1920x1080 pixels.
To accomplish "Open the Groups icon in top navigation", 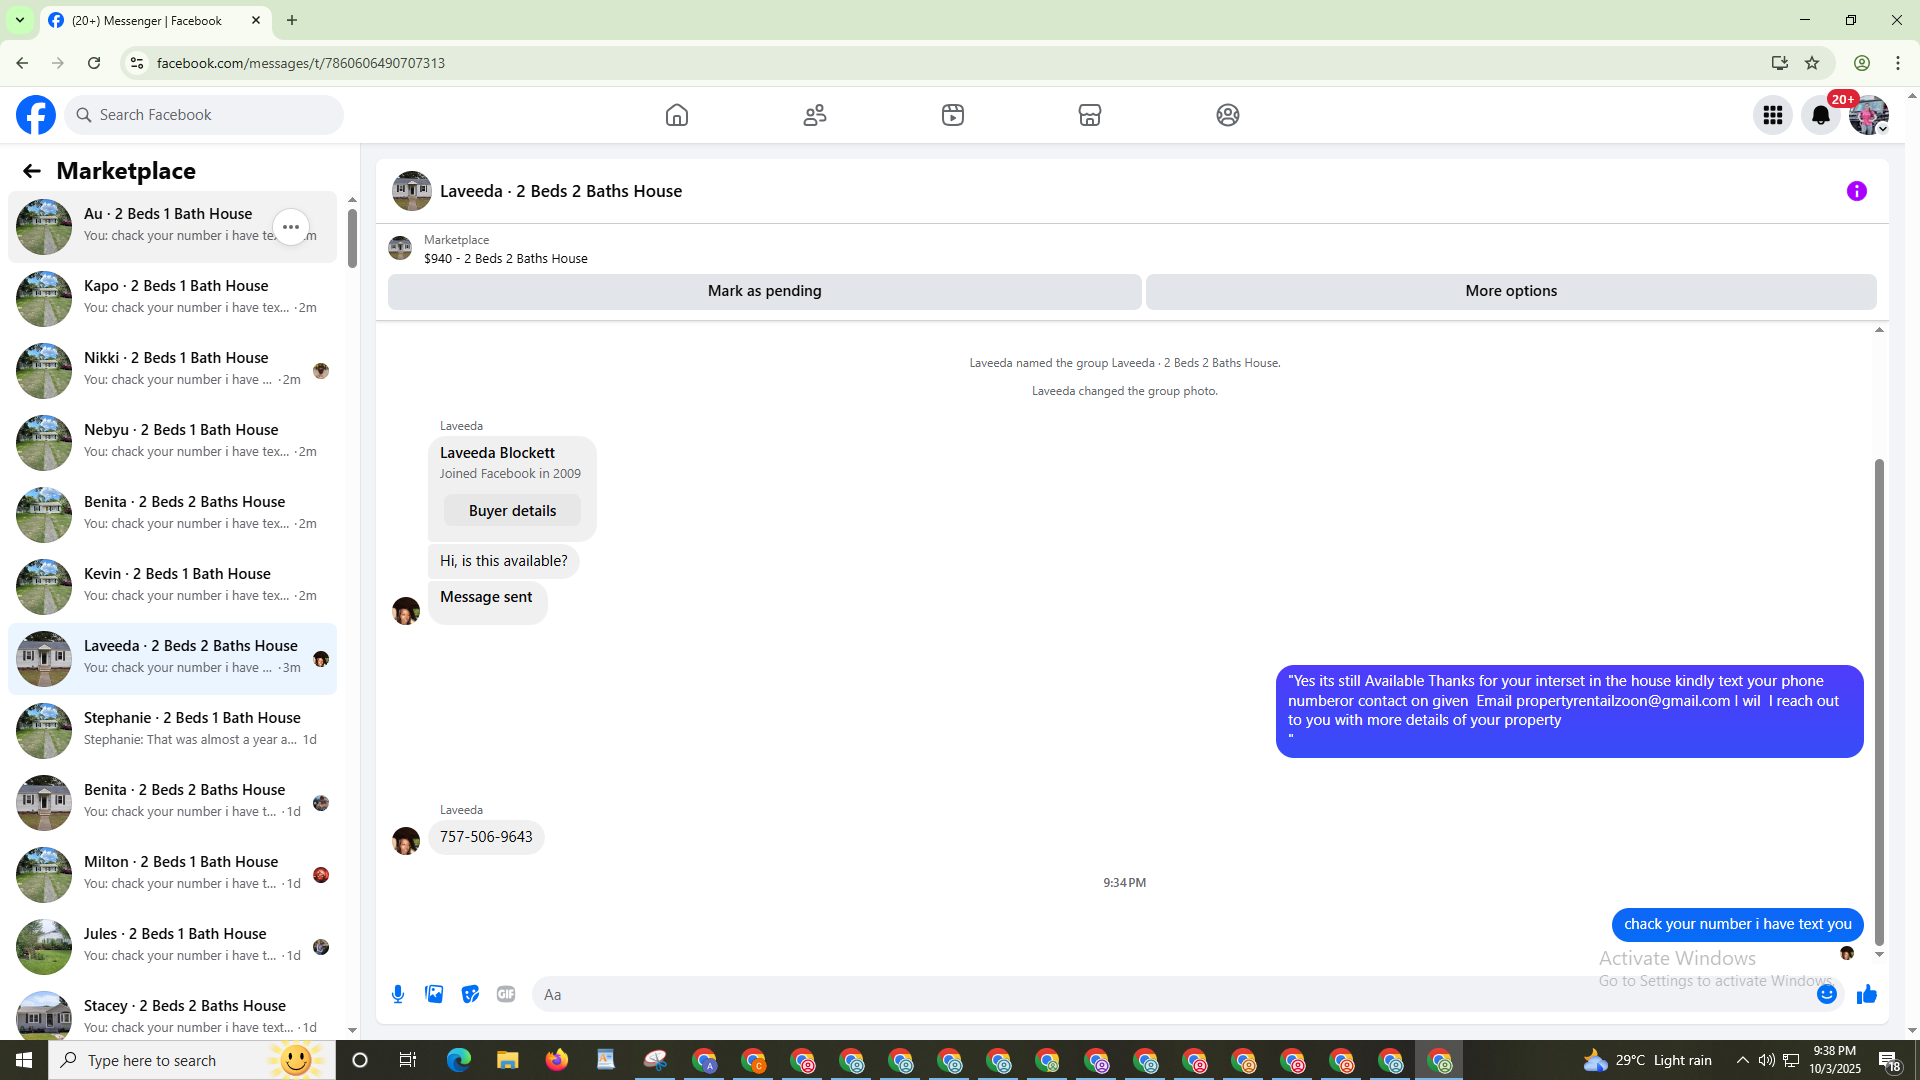I will [1228, 115].
